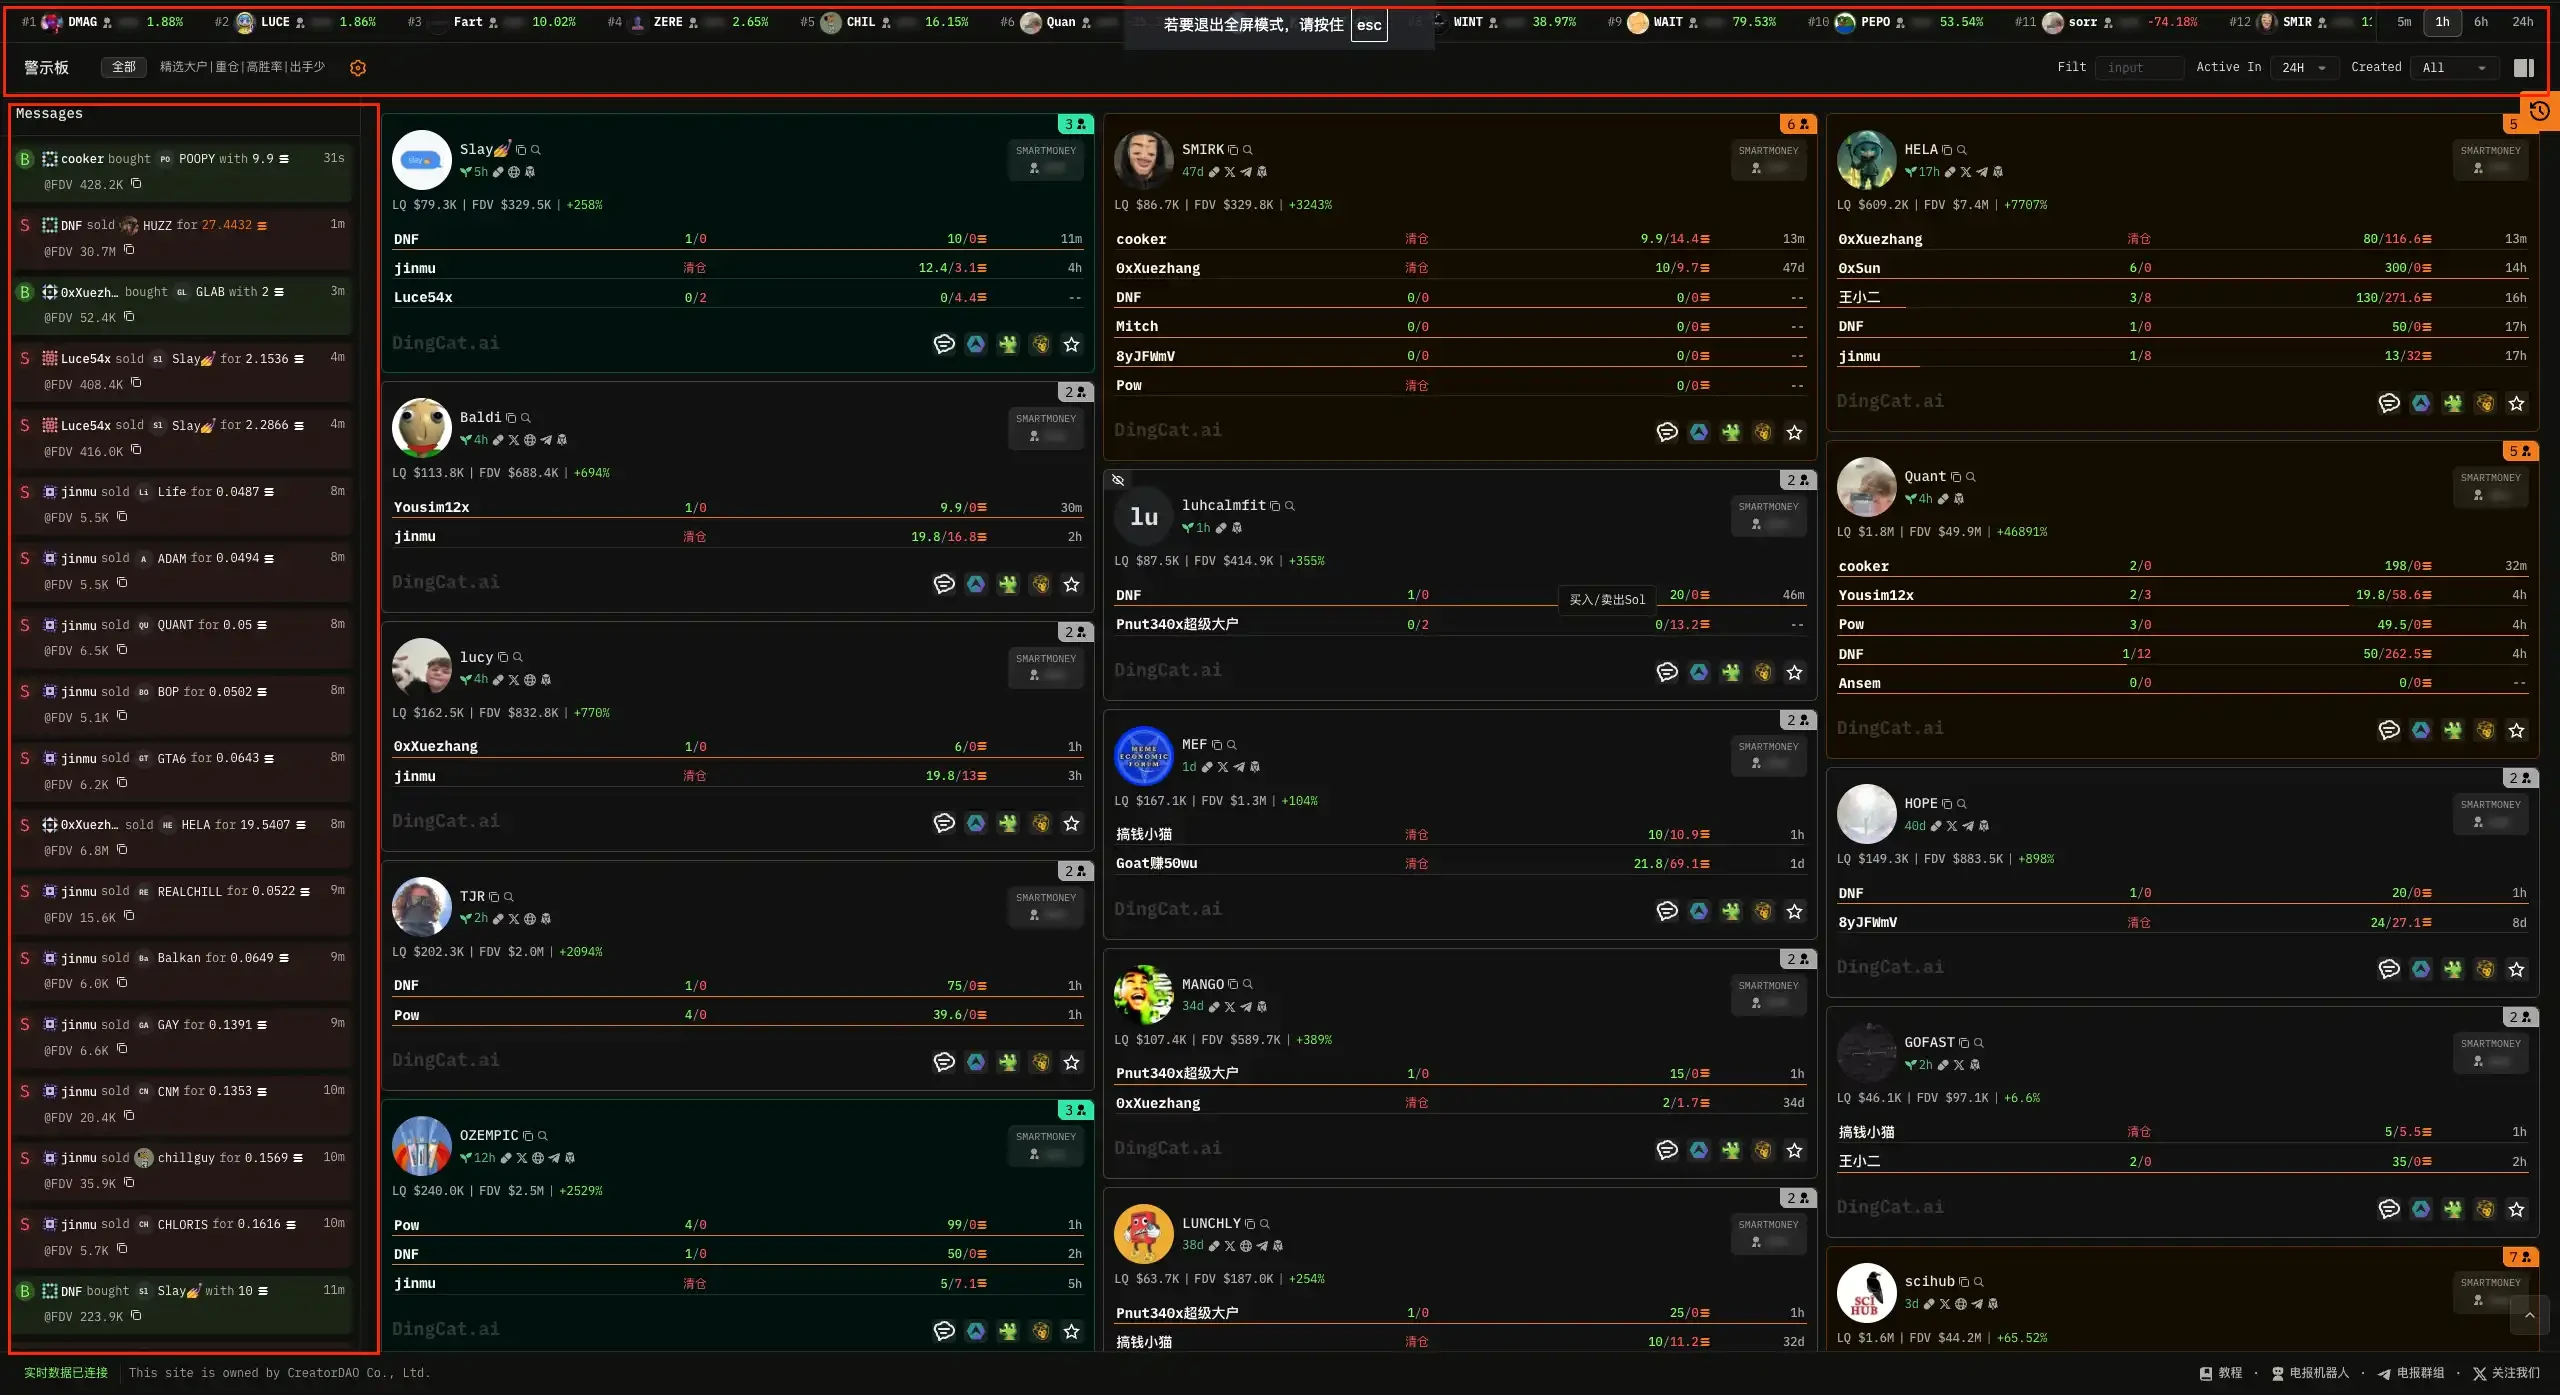The height and width of the screenshot is (1395, 2560).
Task: Copy address in cooker POOPY message
Action: (x=136, y=184)
